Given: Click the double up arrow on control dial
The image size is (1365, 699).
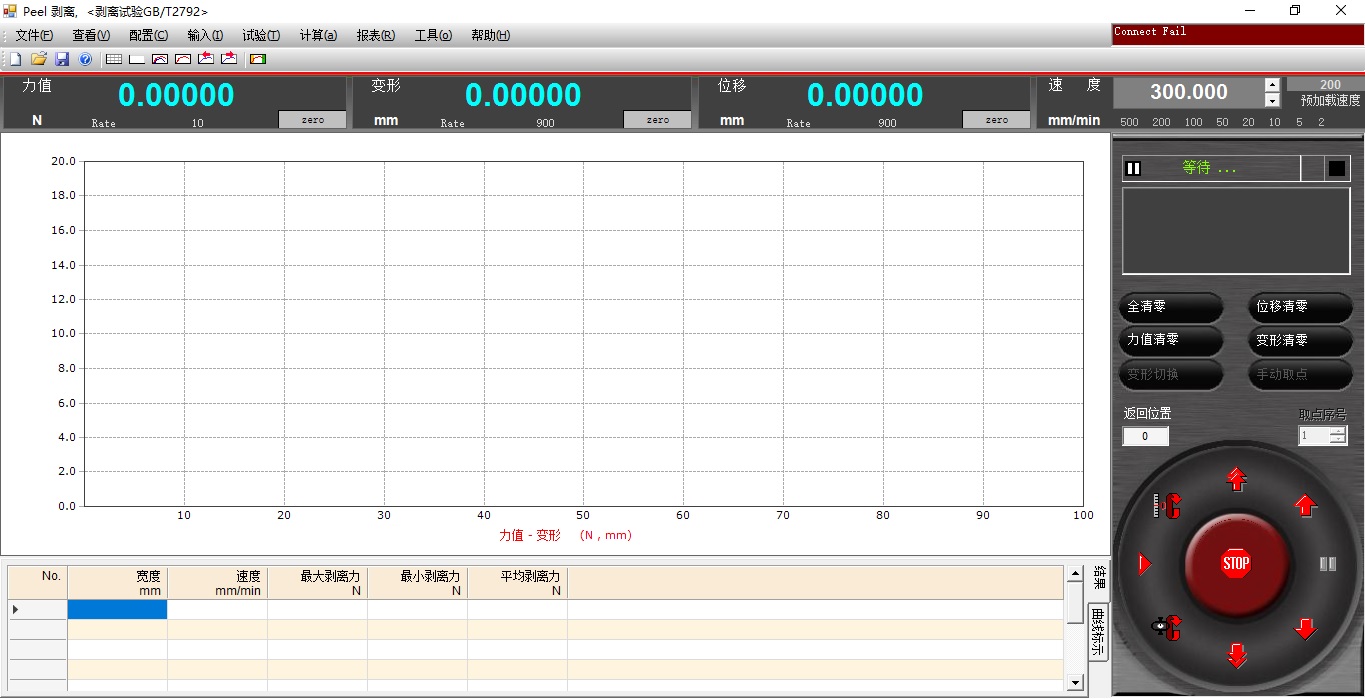Looking at the screenshot, I should pyautogui.click(x=1236, y=480).
